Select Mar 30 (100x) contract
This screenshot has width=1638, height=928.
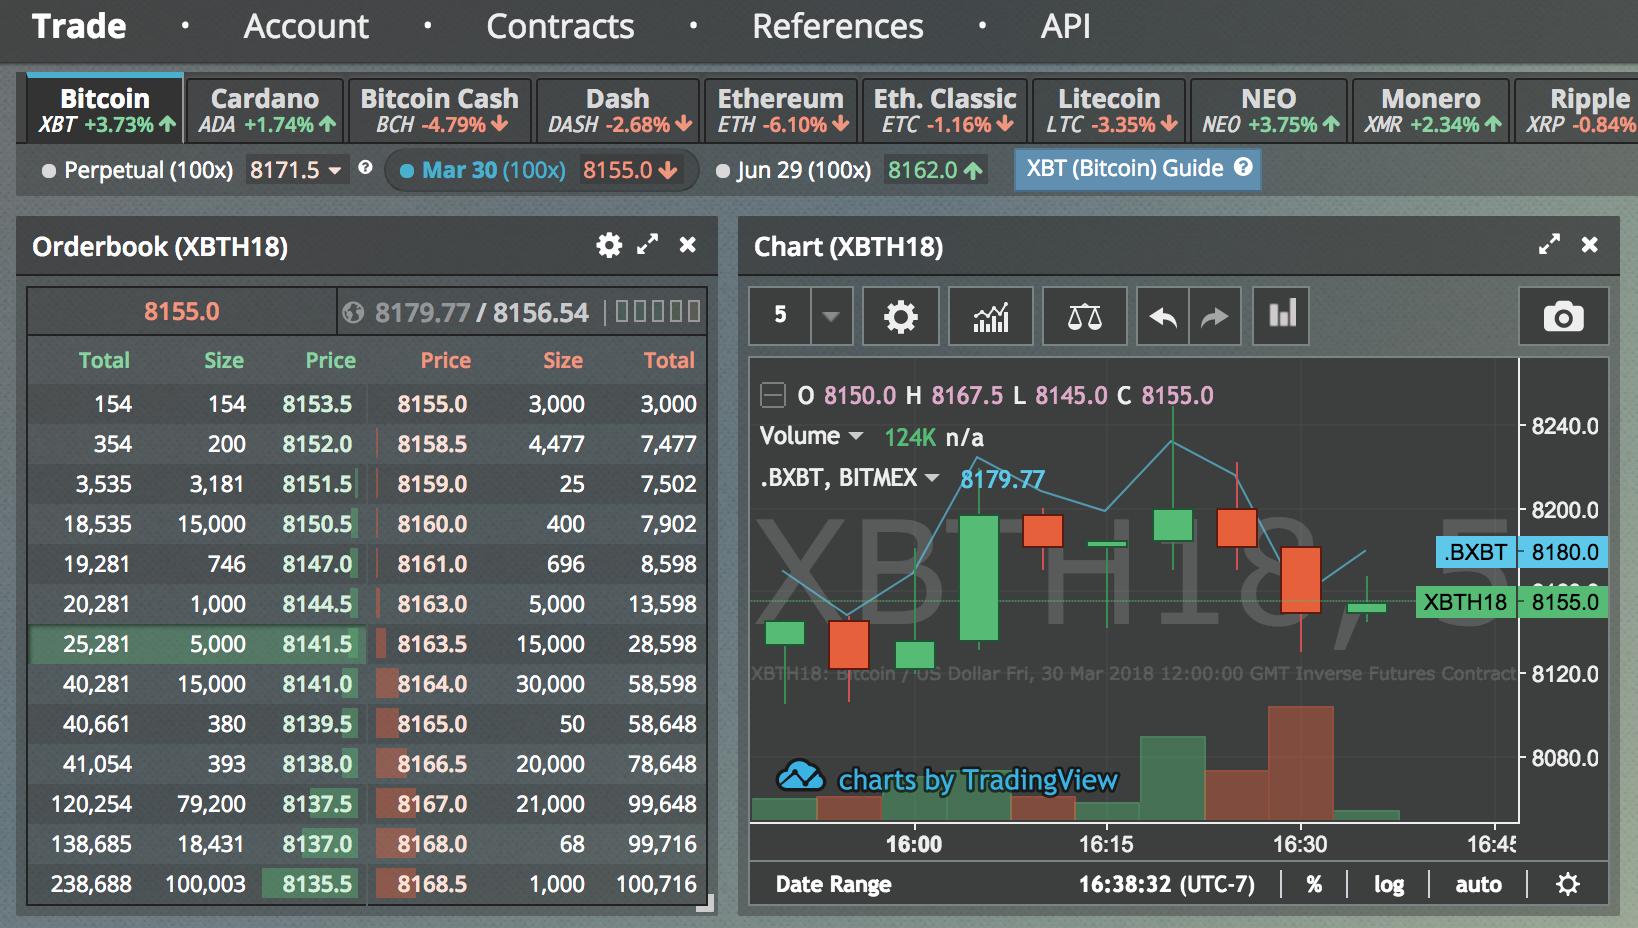tap(483, 170)
